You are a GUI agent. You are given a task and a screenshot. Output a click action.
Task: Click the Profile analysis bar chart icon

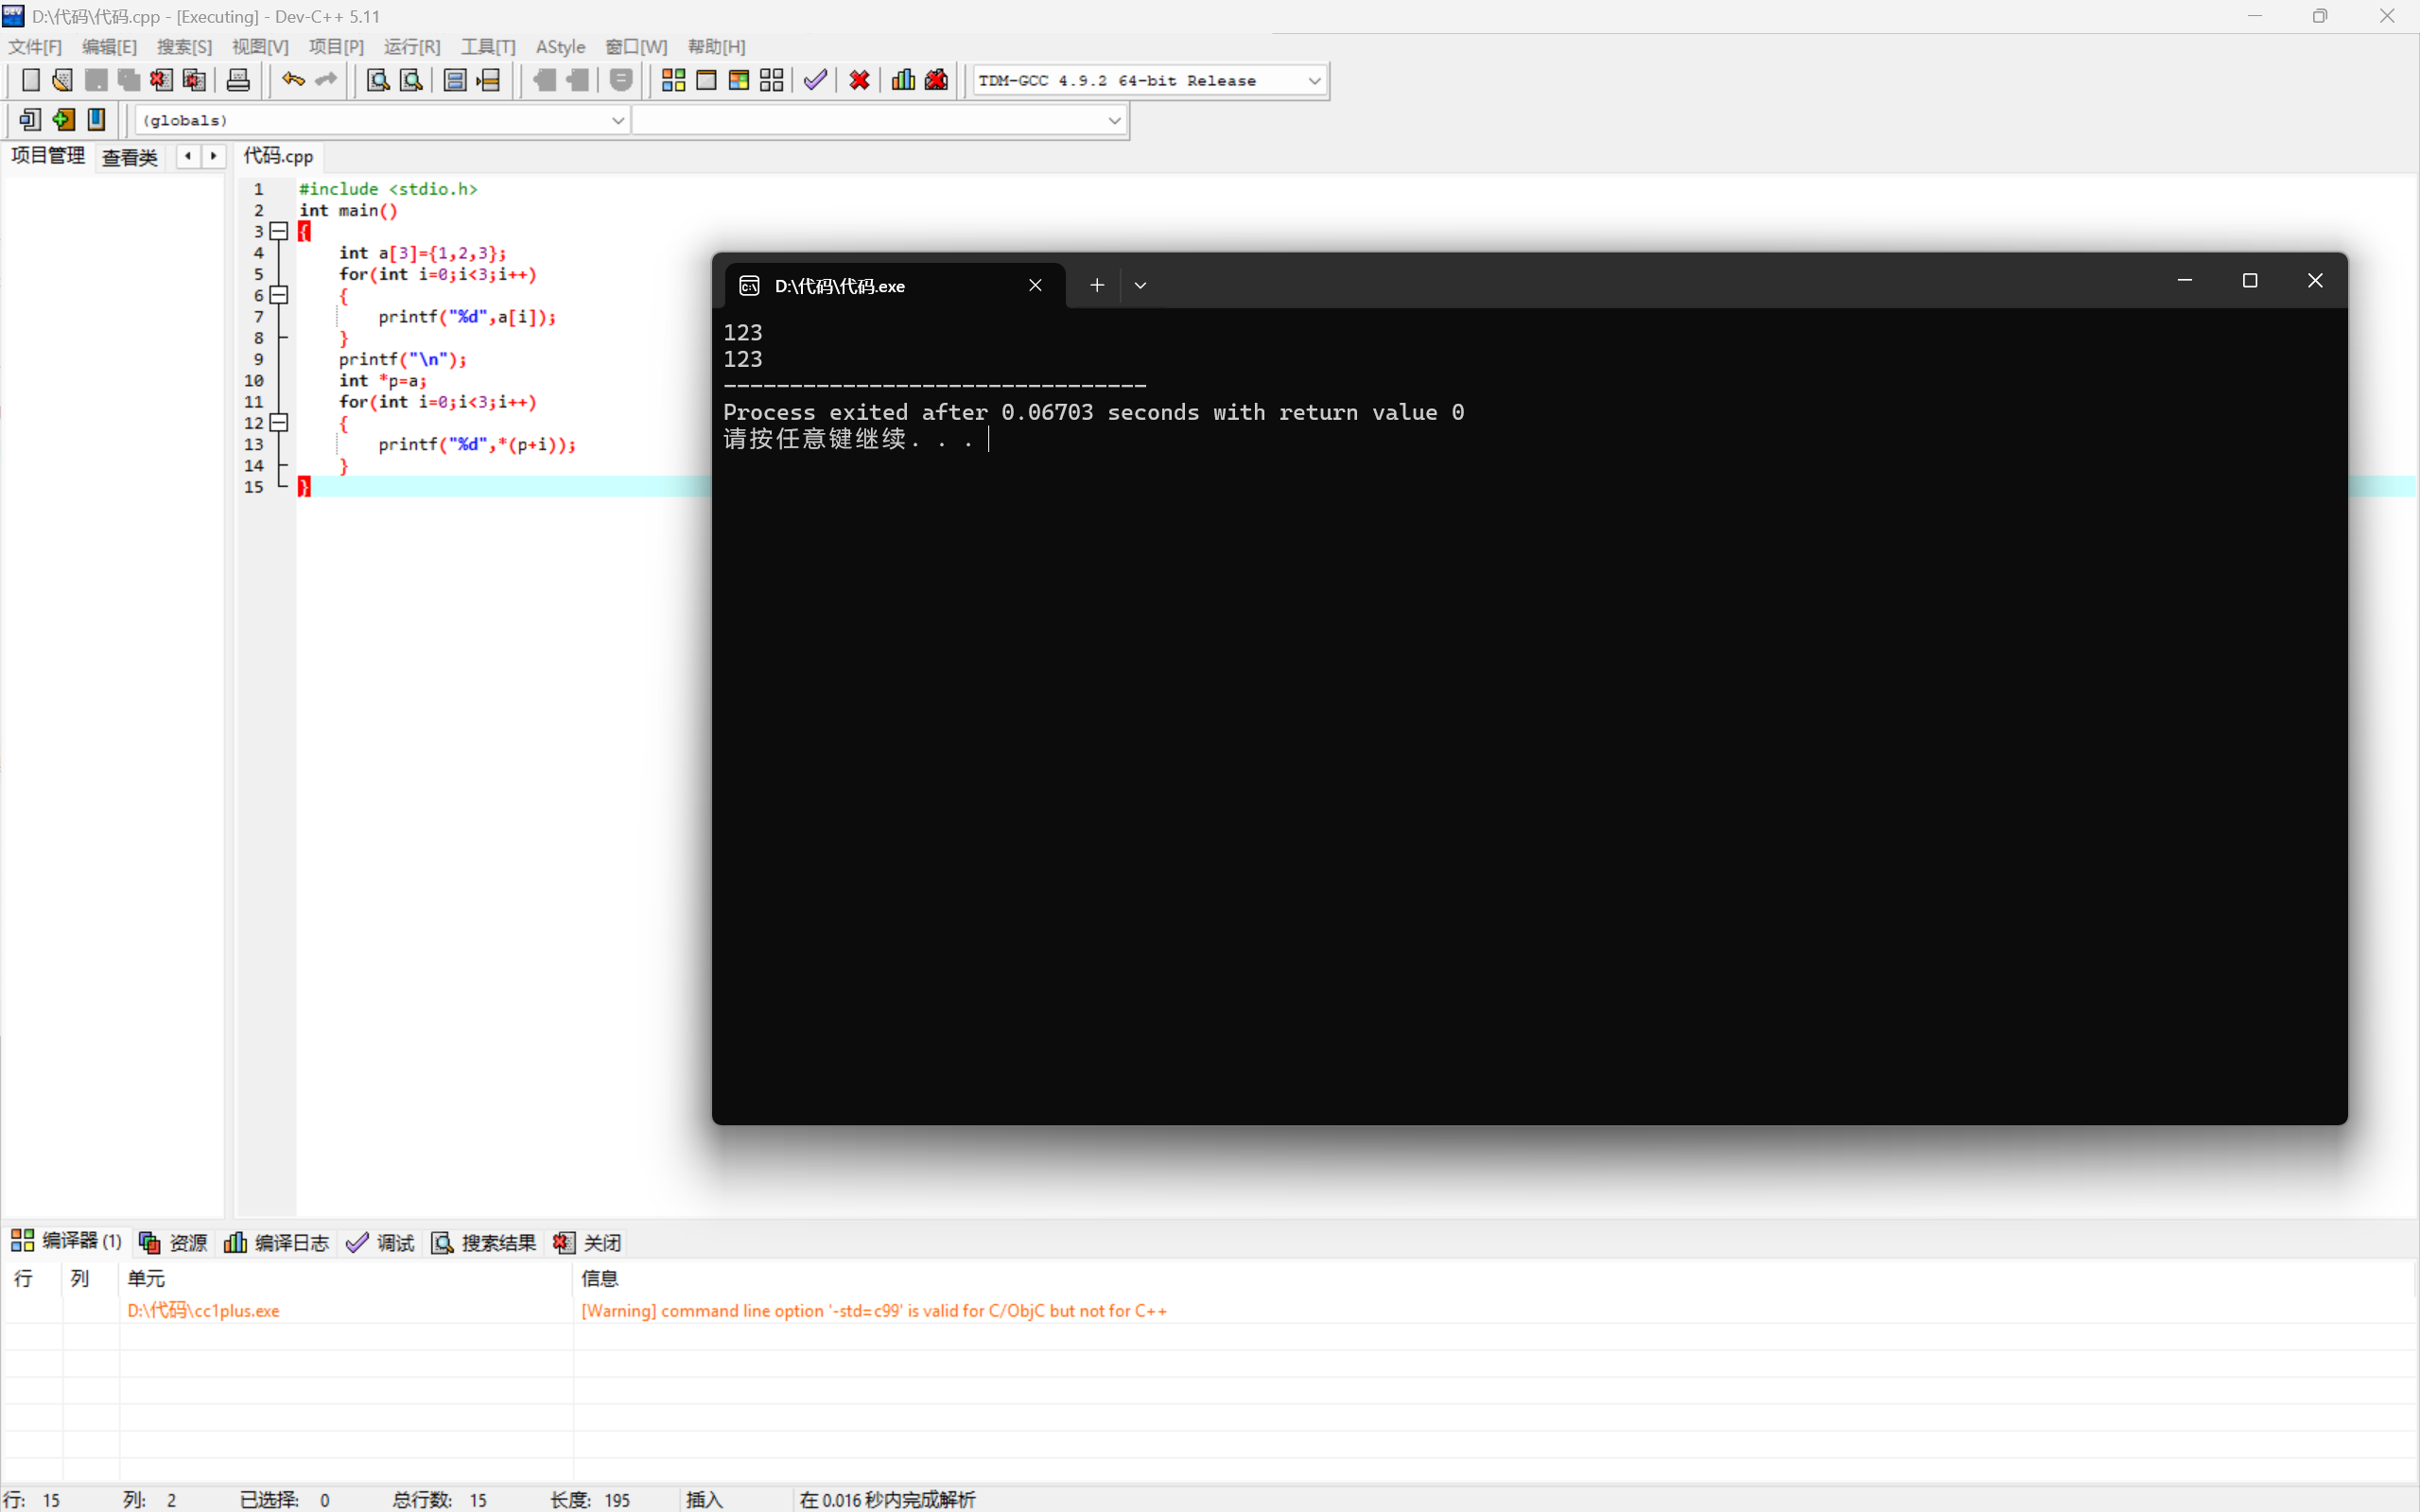903,80
